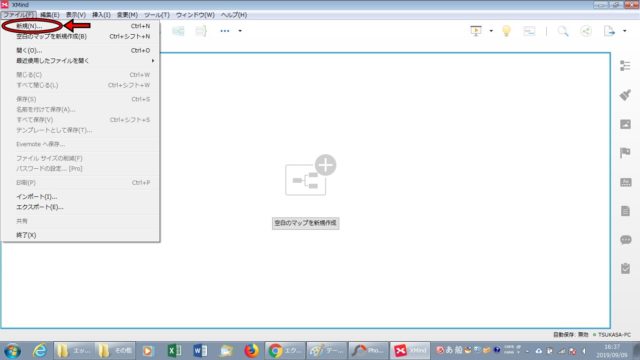Open the export dropdown arrow
This screenshot has width=640, height=360.
pyautogui.click(x=624, y=31)
